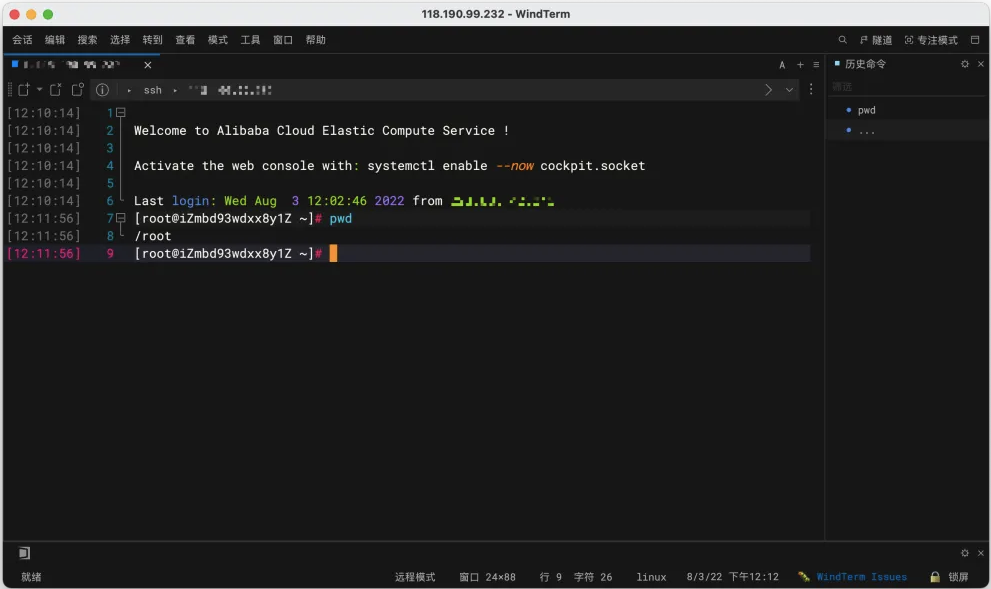Enable 专注模式 focus mode
991x589 pixels.
(931, 40)
